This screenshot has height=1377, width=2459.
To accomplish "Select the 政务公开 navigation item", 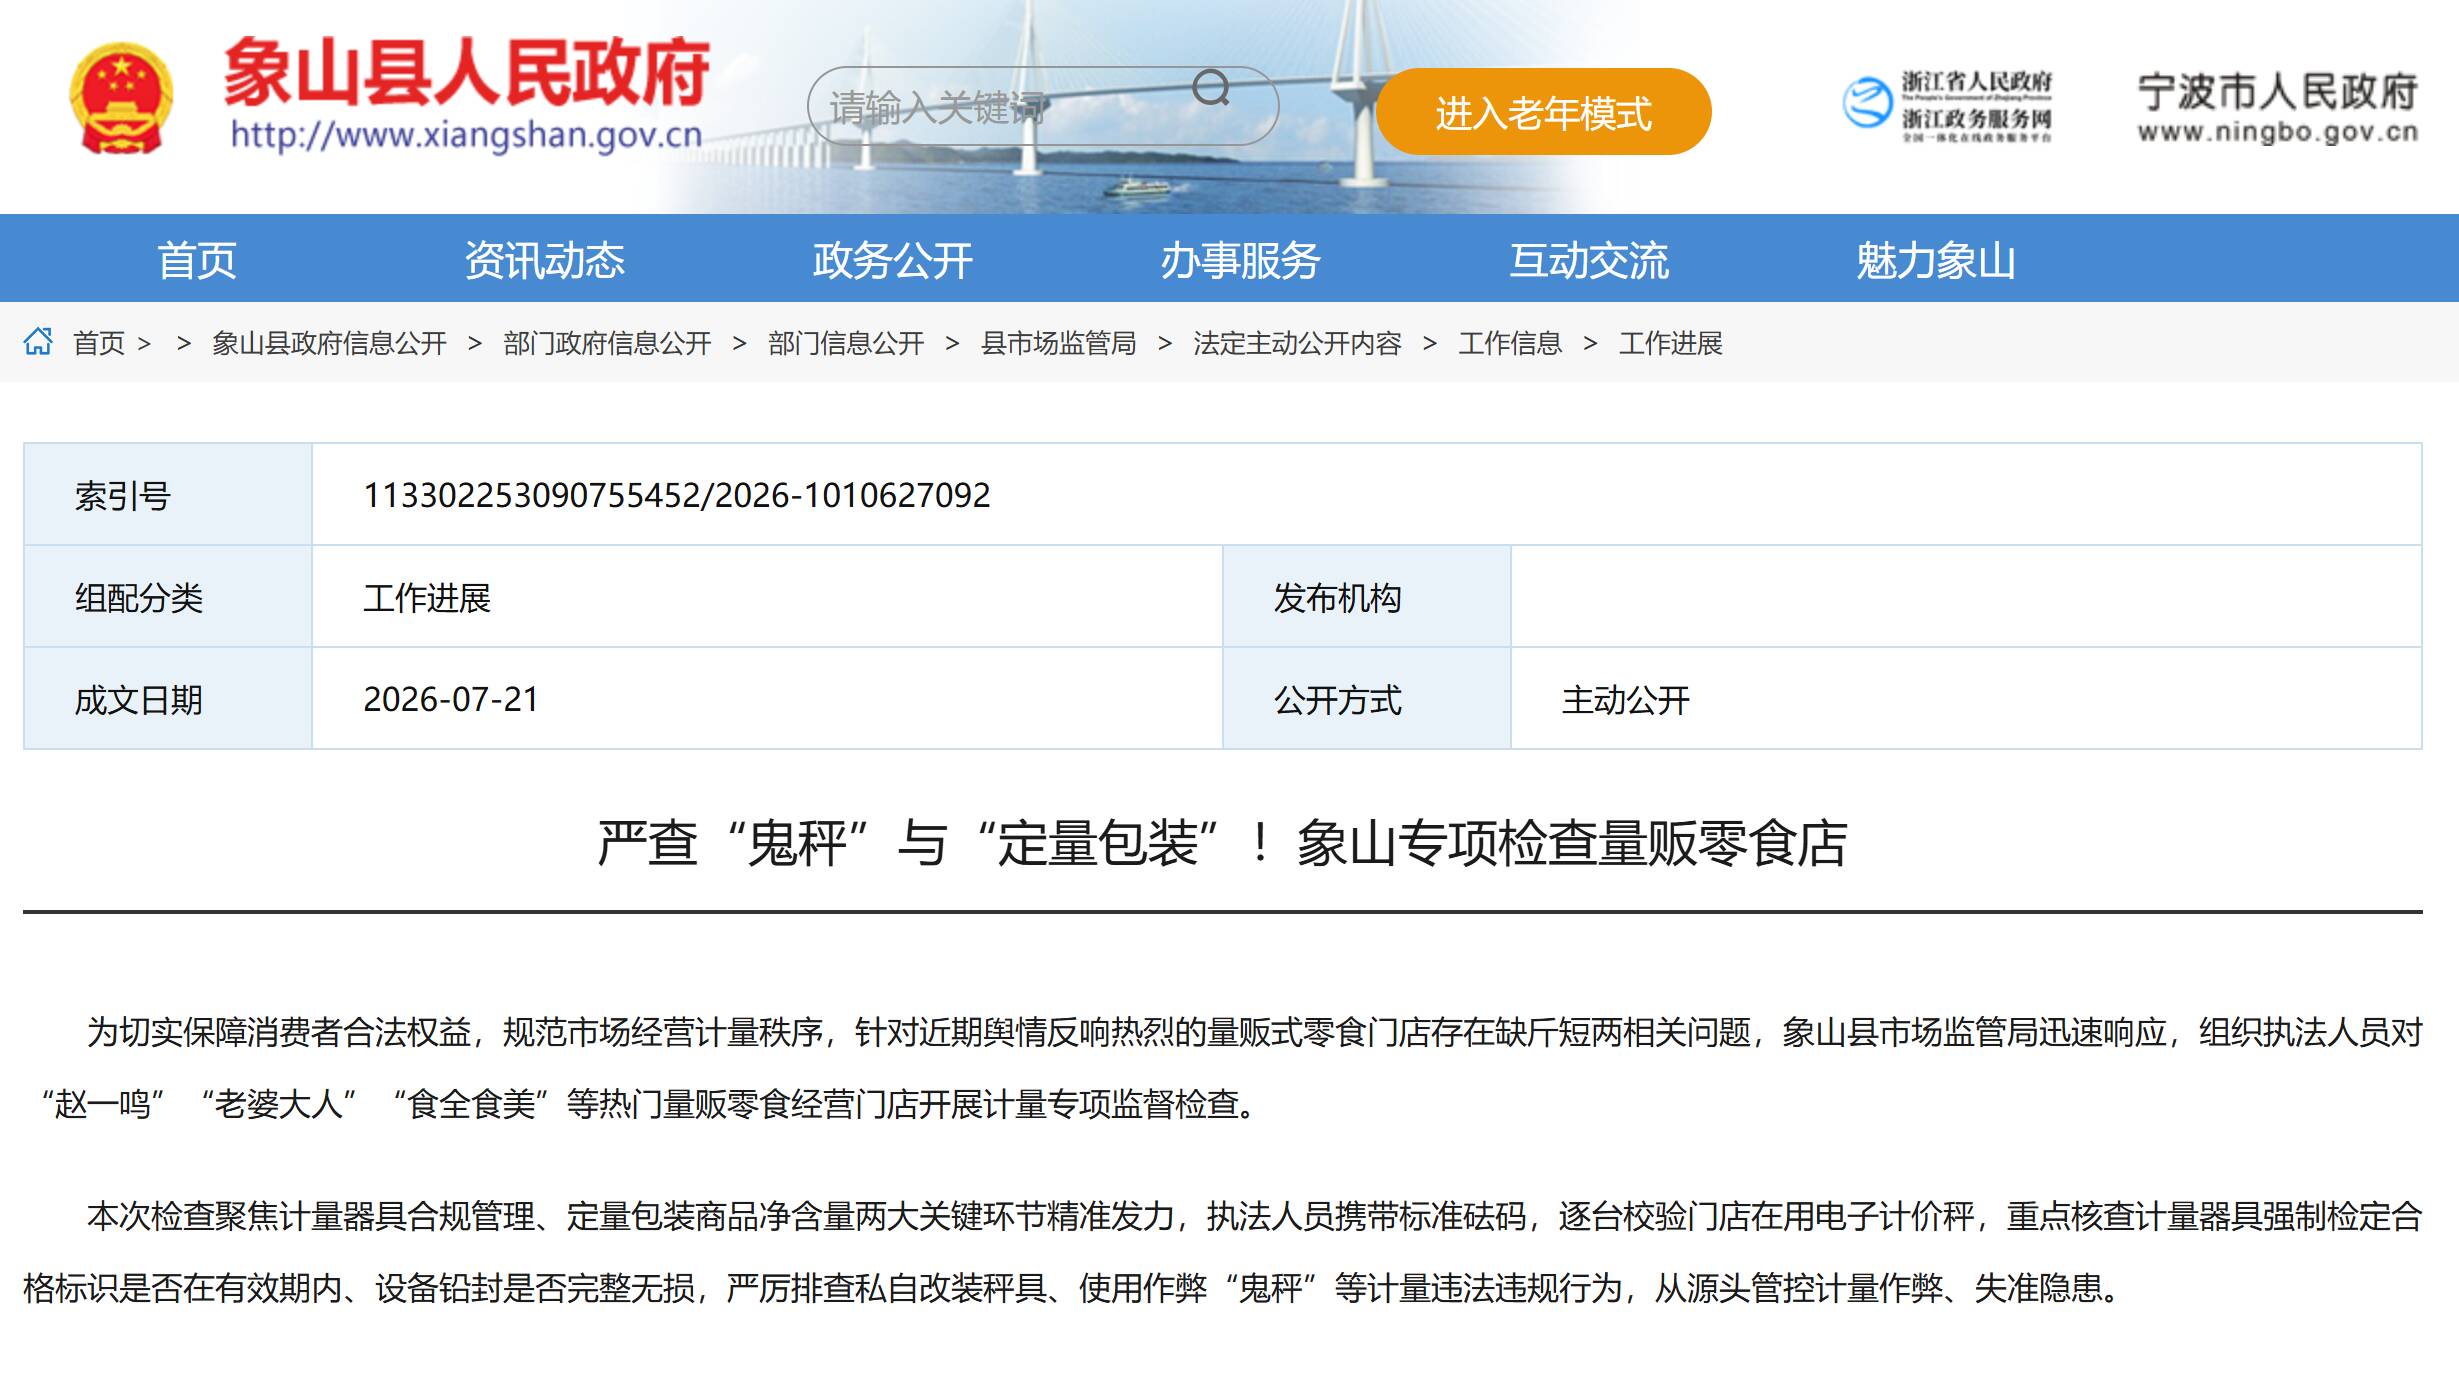I will click(x=892, y=260).
